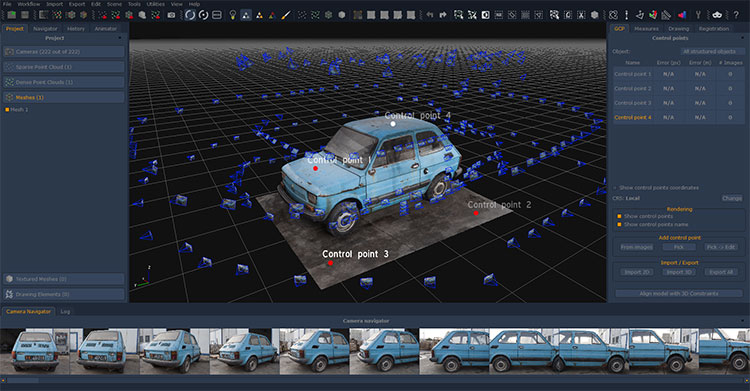Click the camera screenshot icon in toolbar
Screen dimensions: 750x391
171,15
